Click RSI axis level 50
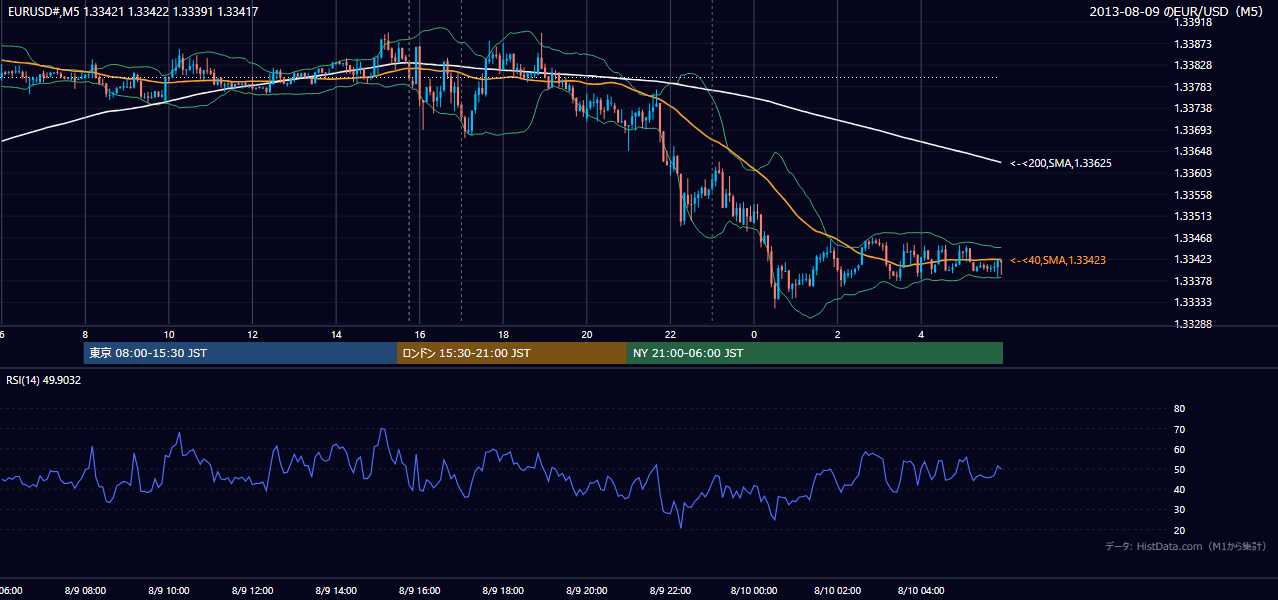This screenshot has height=600, width=1278. pyautogui.click(x=1179, y=470)
